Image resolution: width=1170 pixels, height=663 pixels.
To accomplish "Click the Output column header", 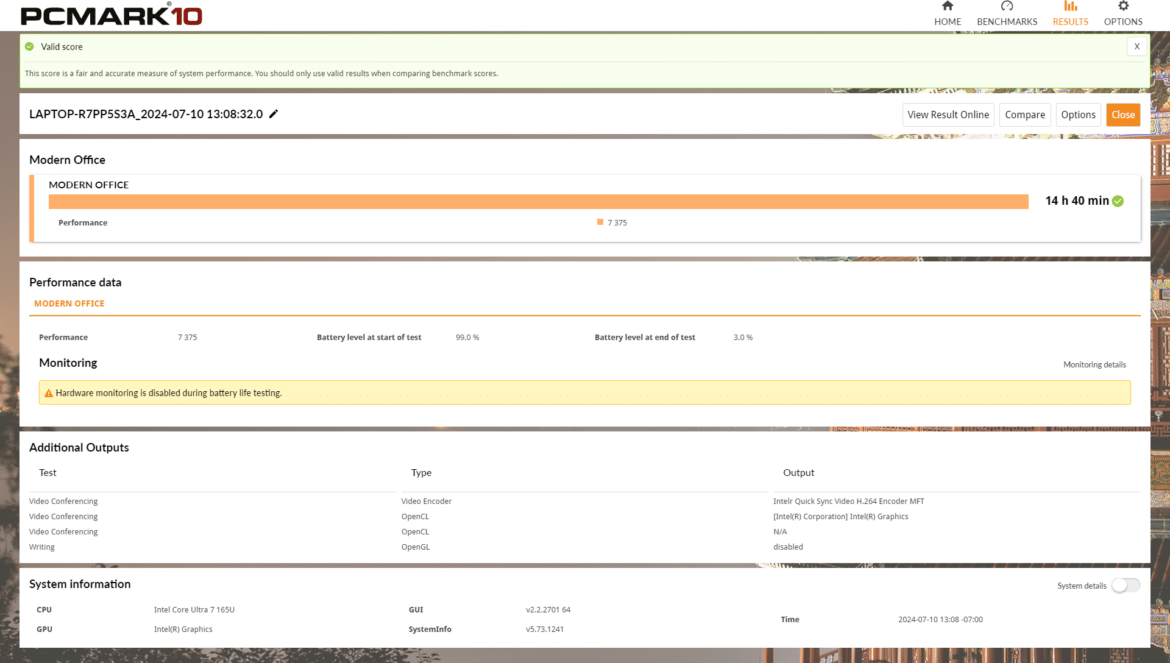I will [798, 473].
